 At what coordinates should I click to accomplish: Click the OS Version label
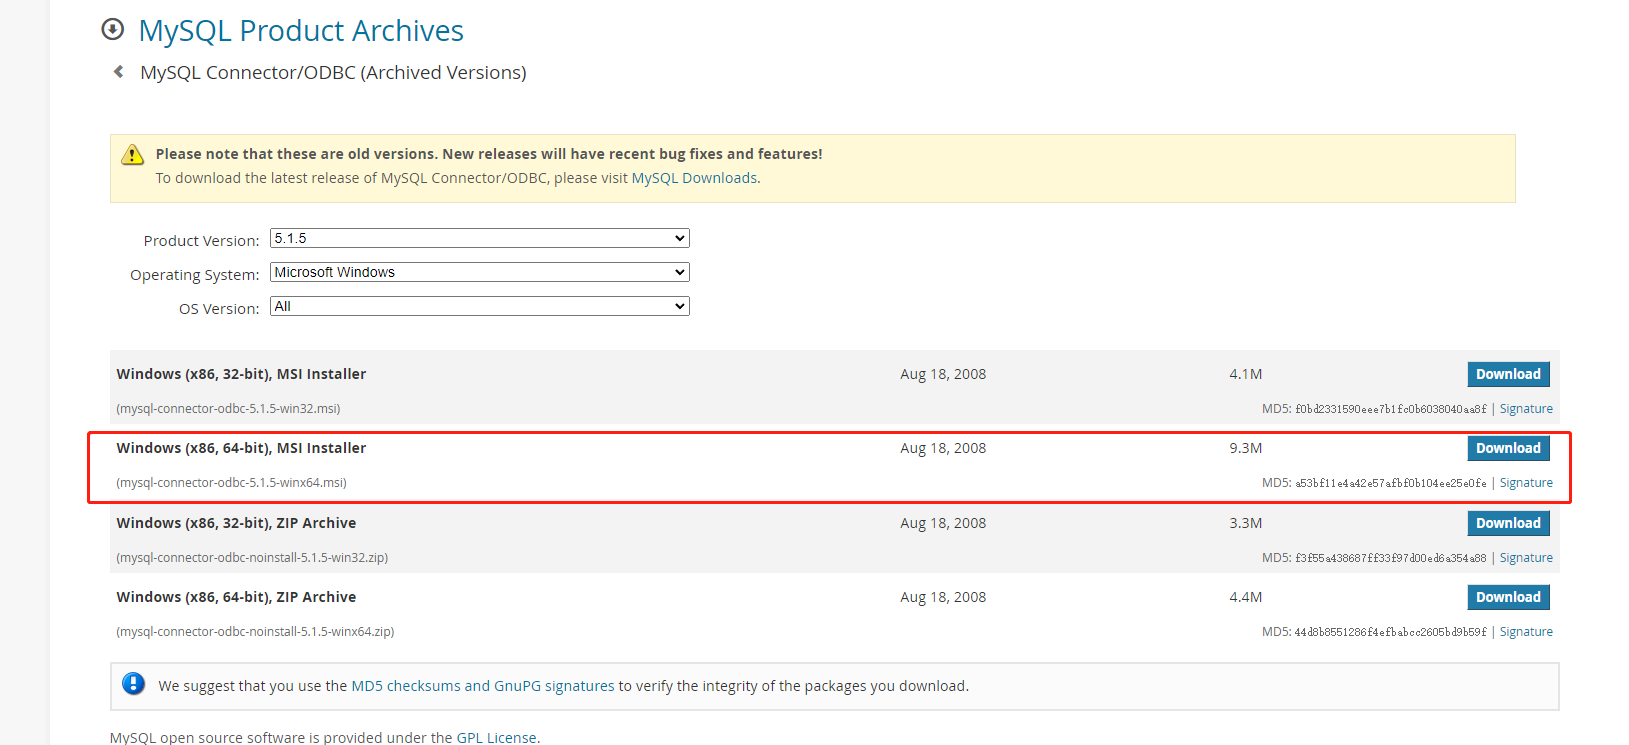pyautogui.click(x=219, y=309)
